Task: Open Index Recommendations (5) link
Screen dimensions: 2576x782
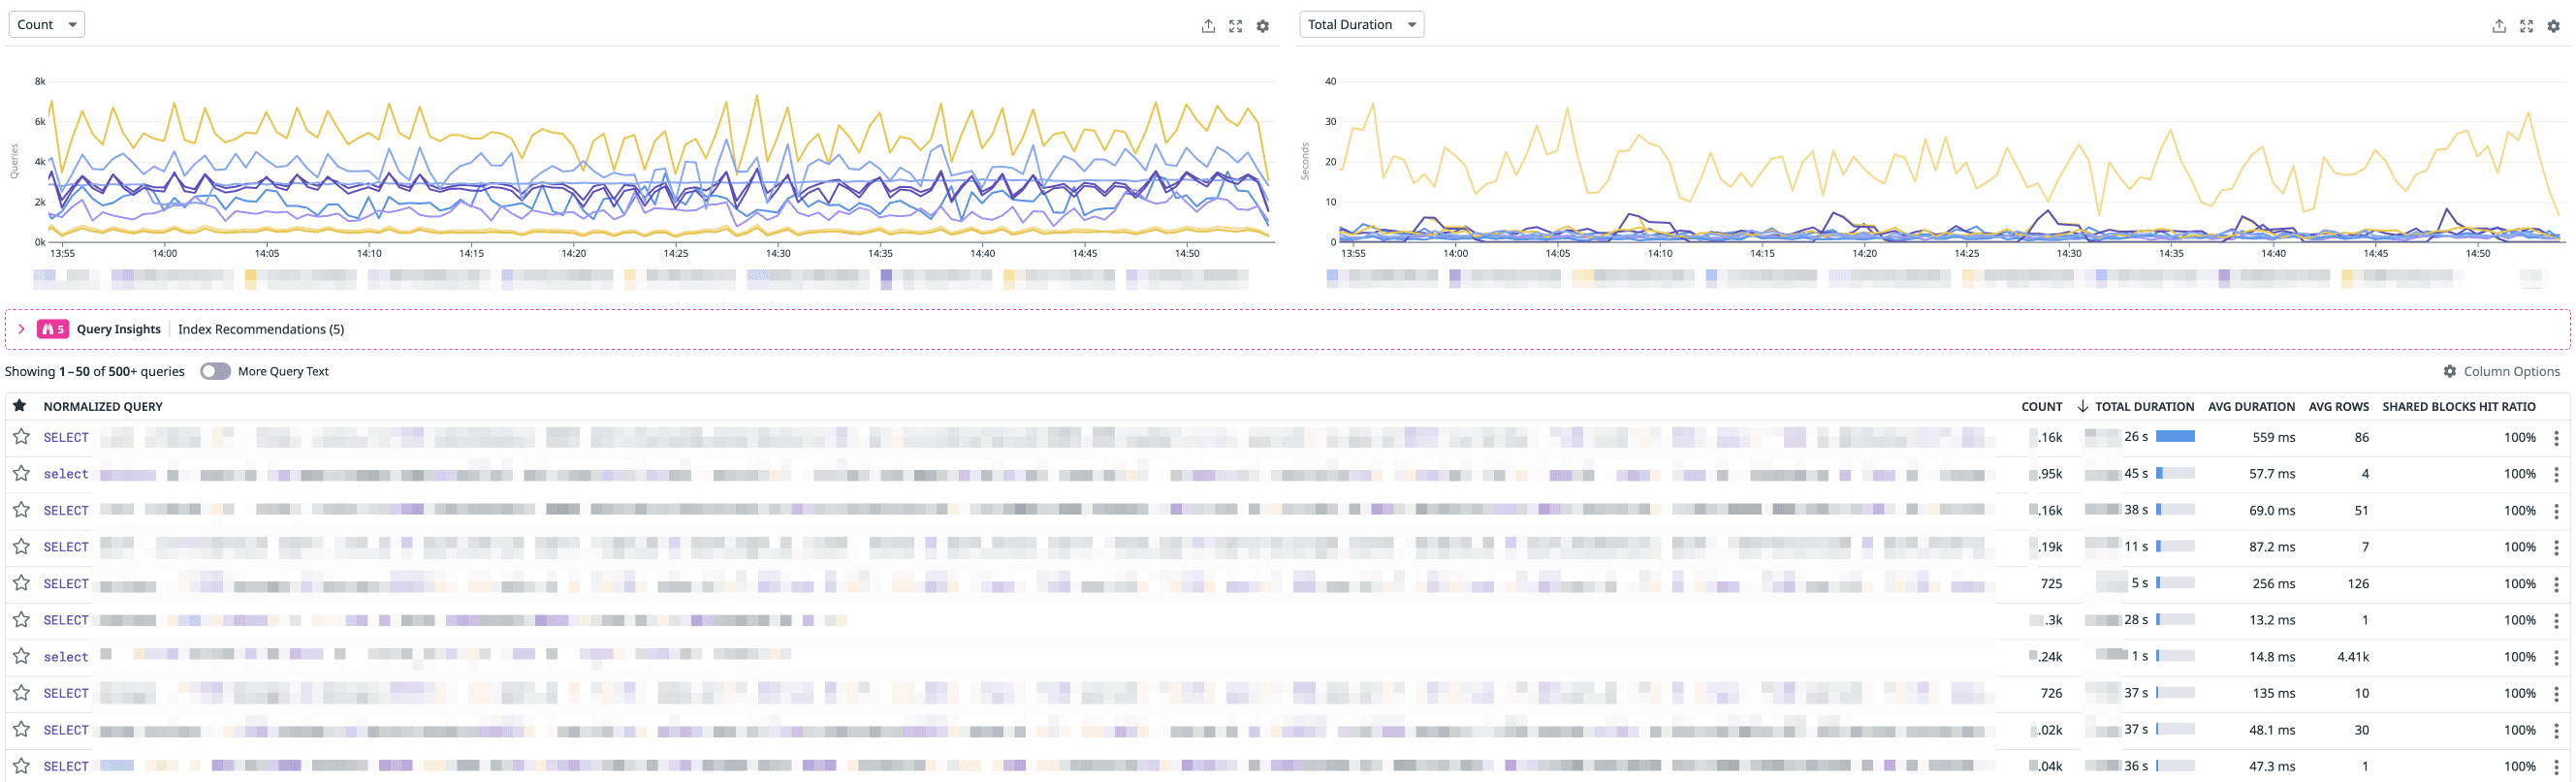Action: click(261, 329)
